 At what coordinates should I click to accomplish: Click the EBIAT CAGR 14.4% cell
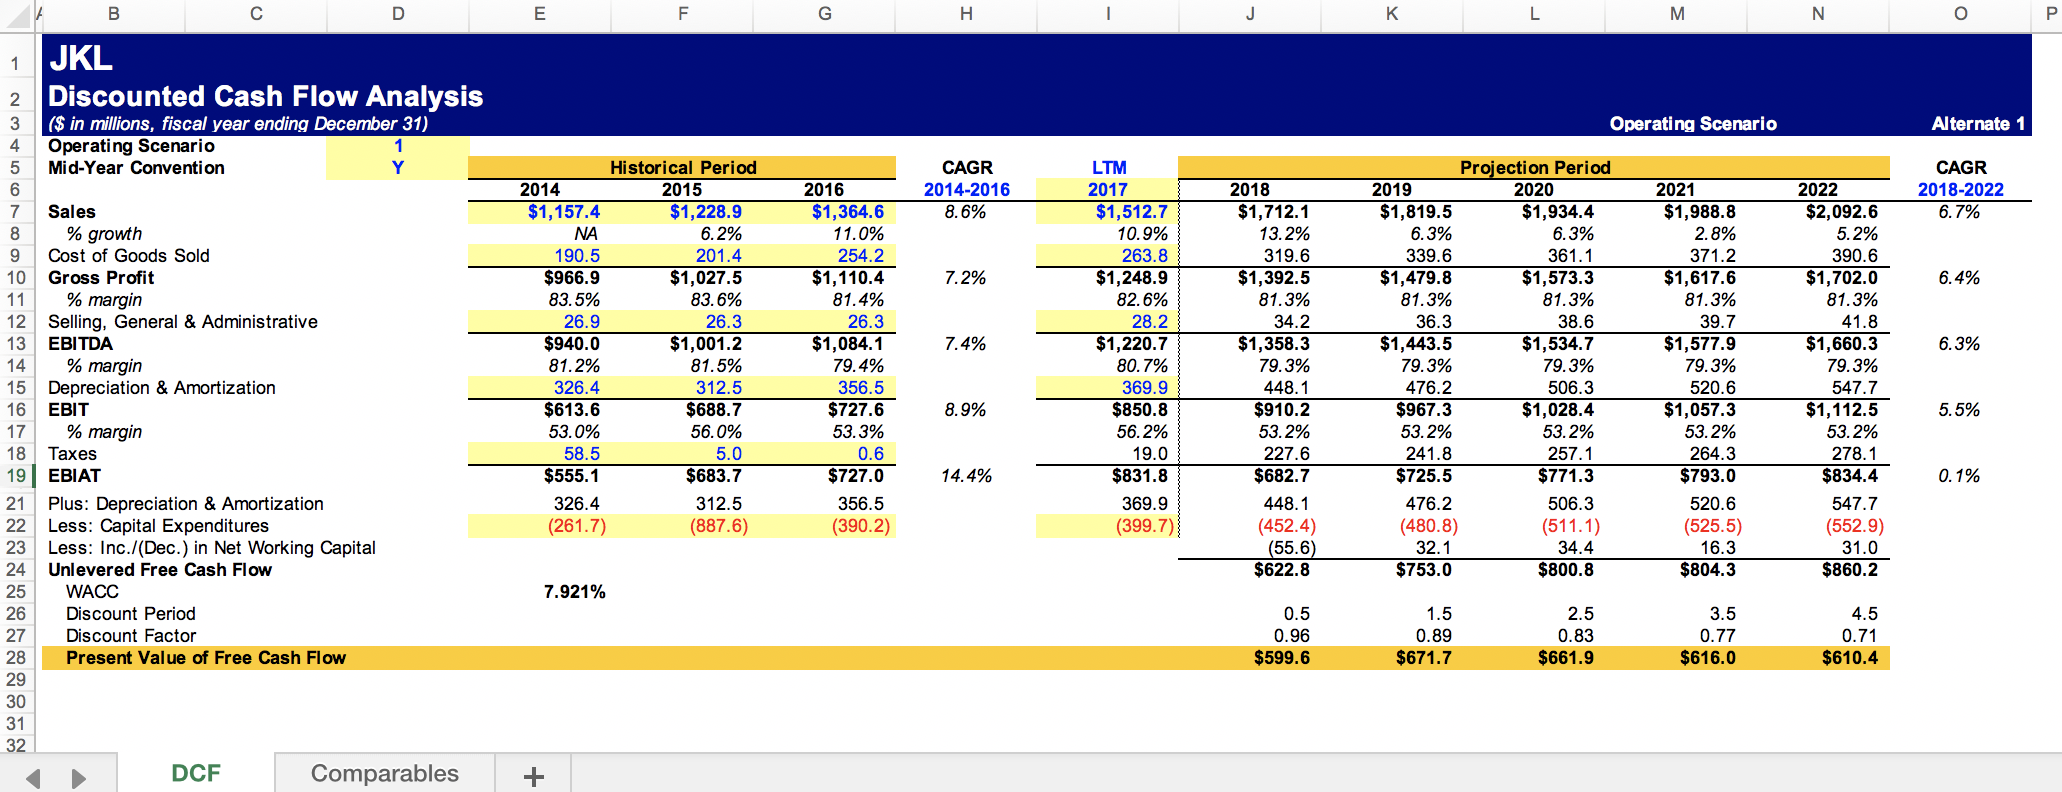pyautogui.click(x=966, y=476)
